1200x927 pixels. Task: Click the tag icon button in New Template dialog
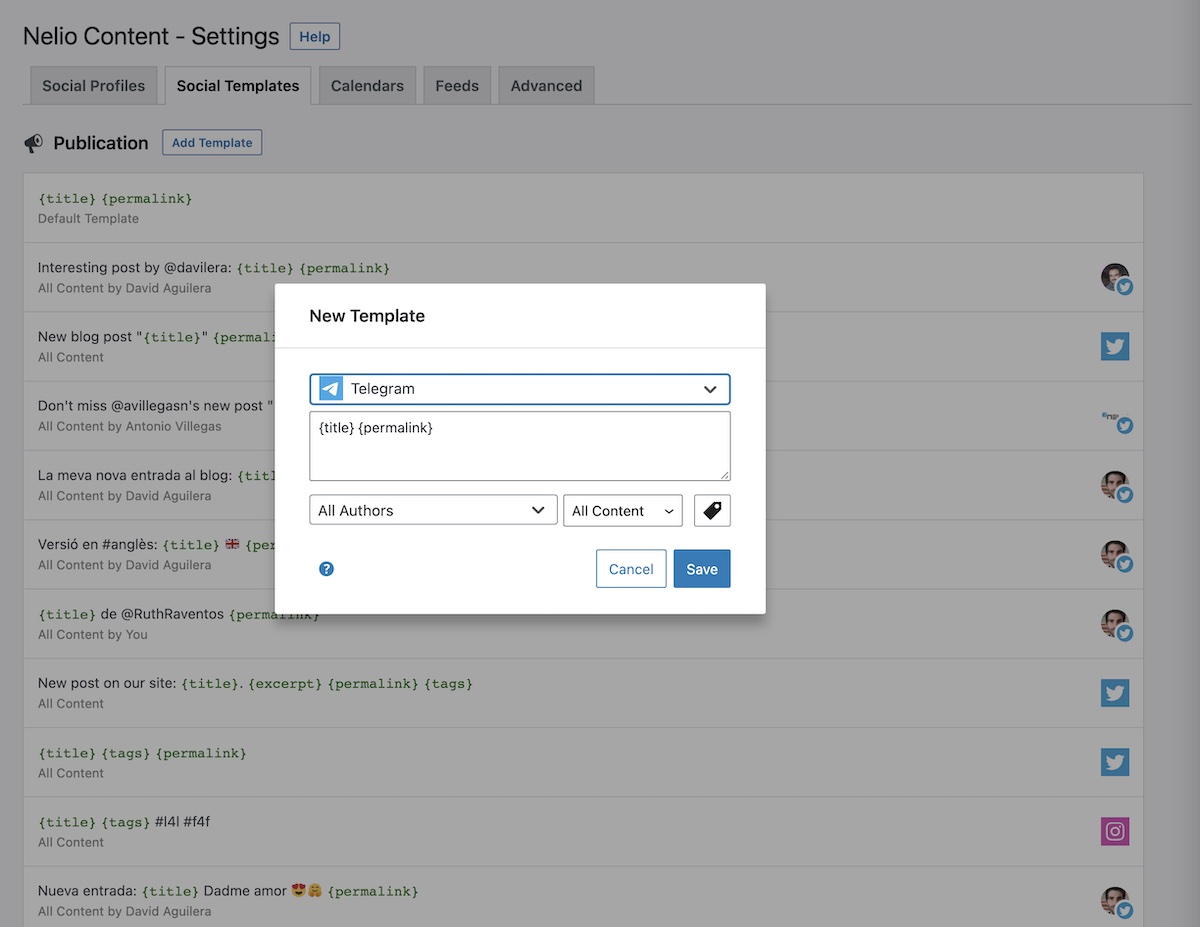(712, 510)
